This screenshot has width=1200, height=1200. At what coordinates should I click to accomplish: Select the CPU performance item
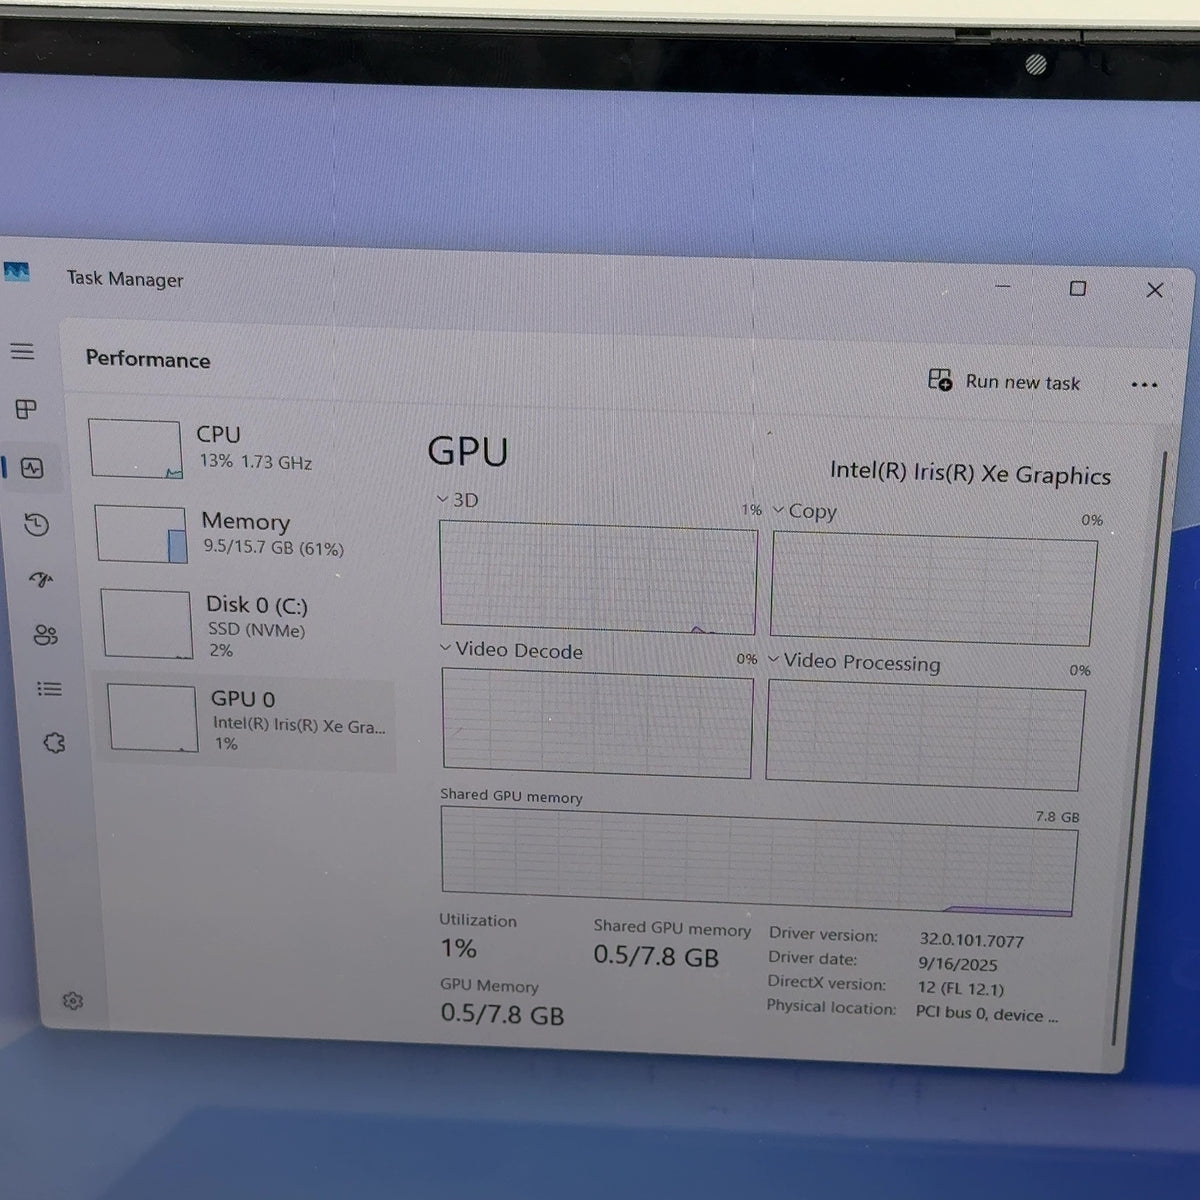[240, 448]
